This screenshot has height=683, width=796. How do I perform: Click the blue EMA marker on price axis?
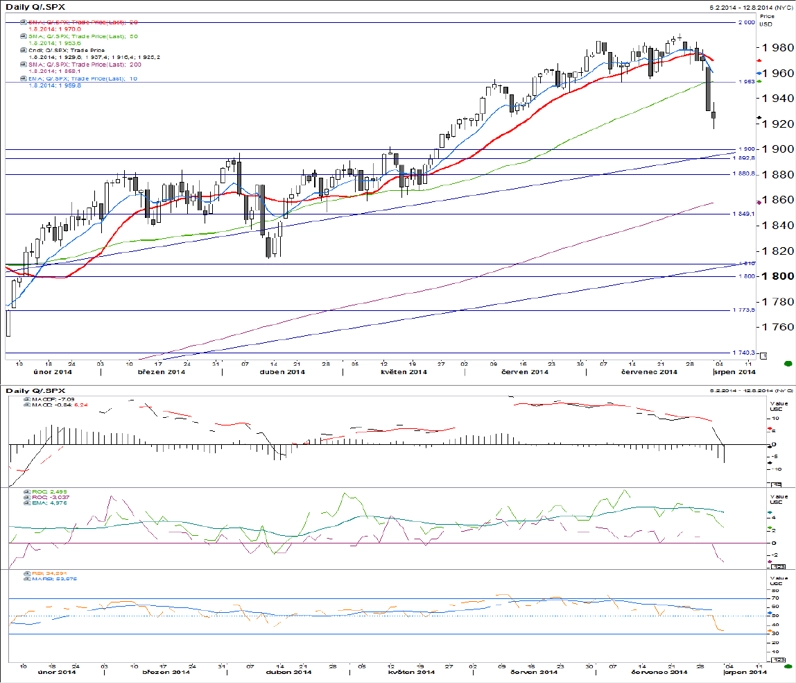pos(759,74)
